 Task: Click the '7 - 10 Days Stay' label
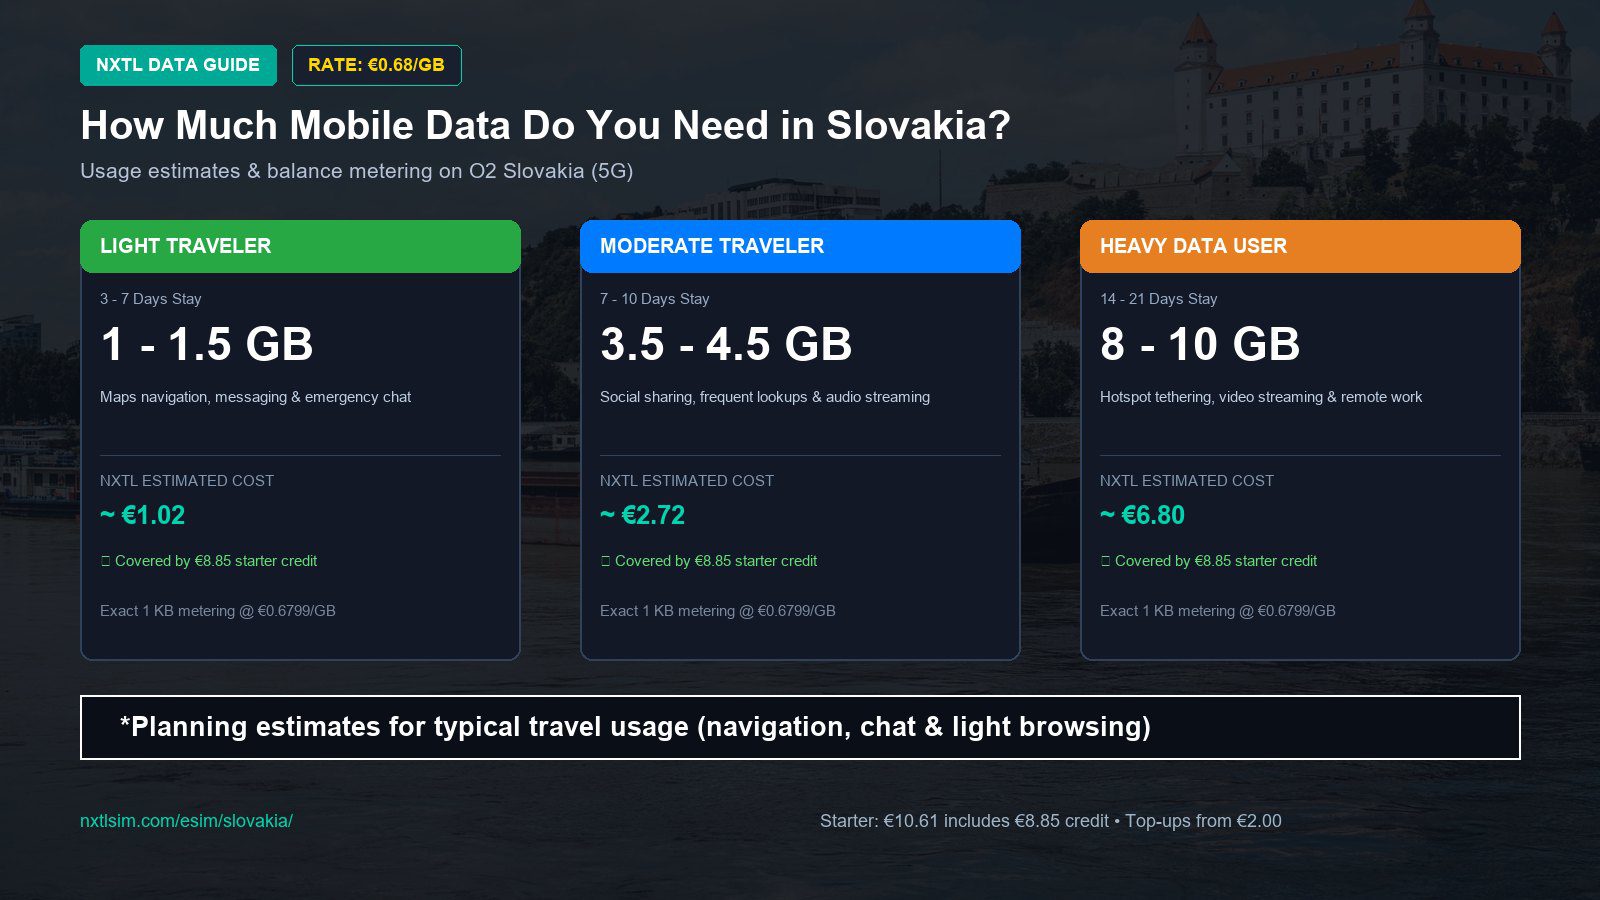click(x=654, y=299)
